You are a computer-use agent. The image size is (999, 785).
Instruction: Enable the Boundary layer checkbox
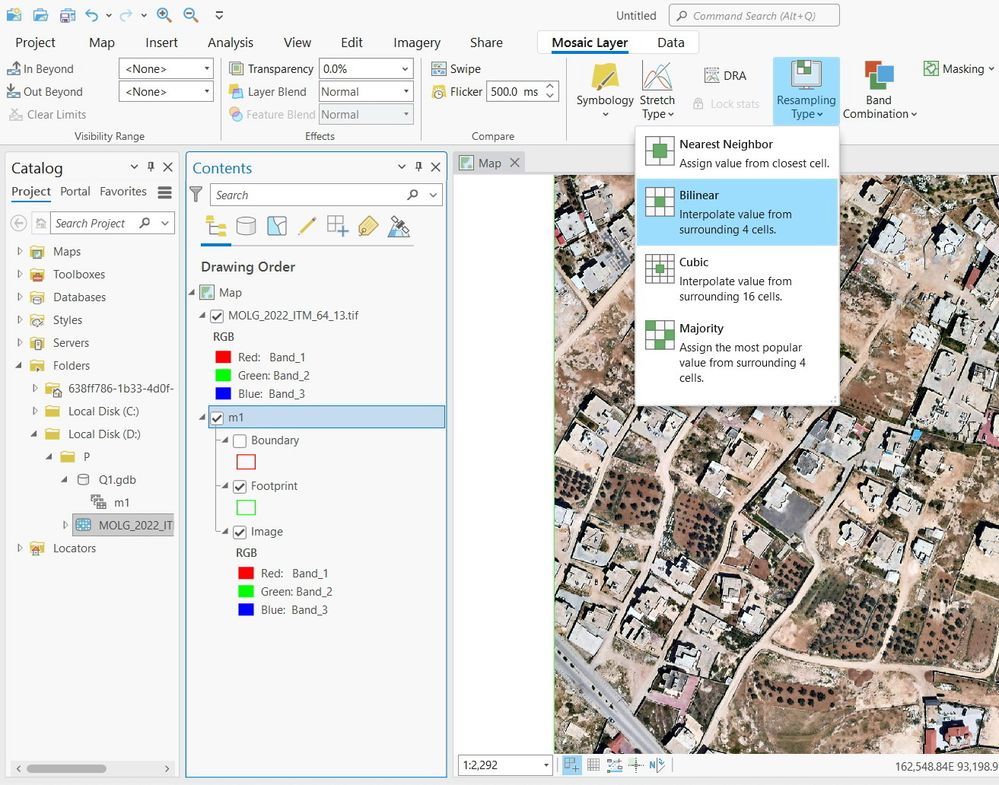(240, 441)
